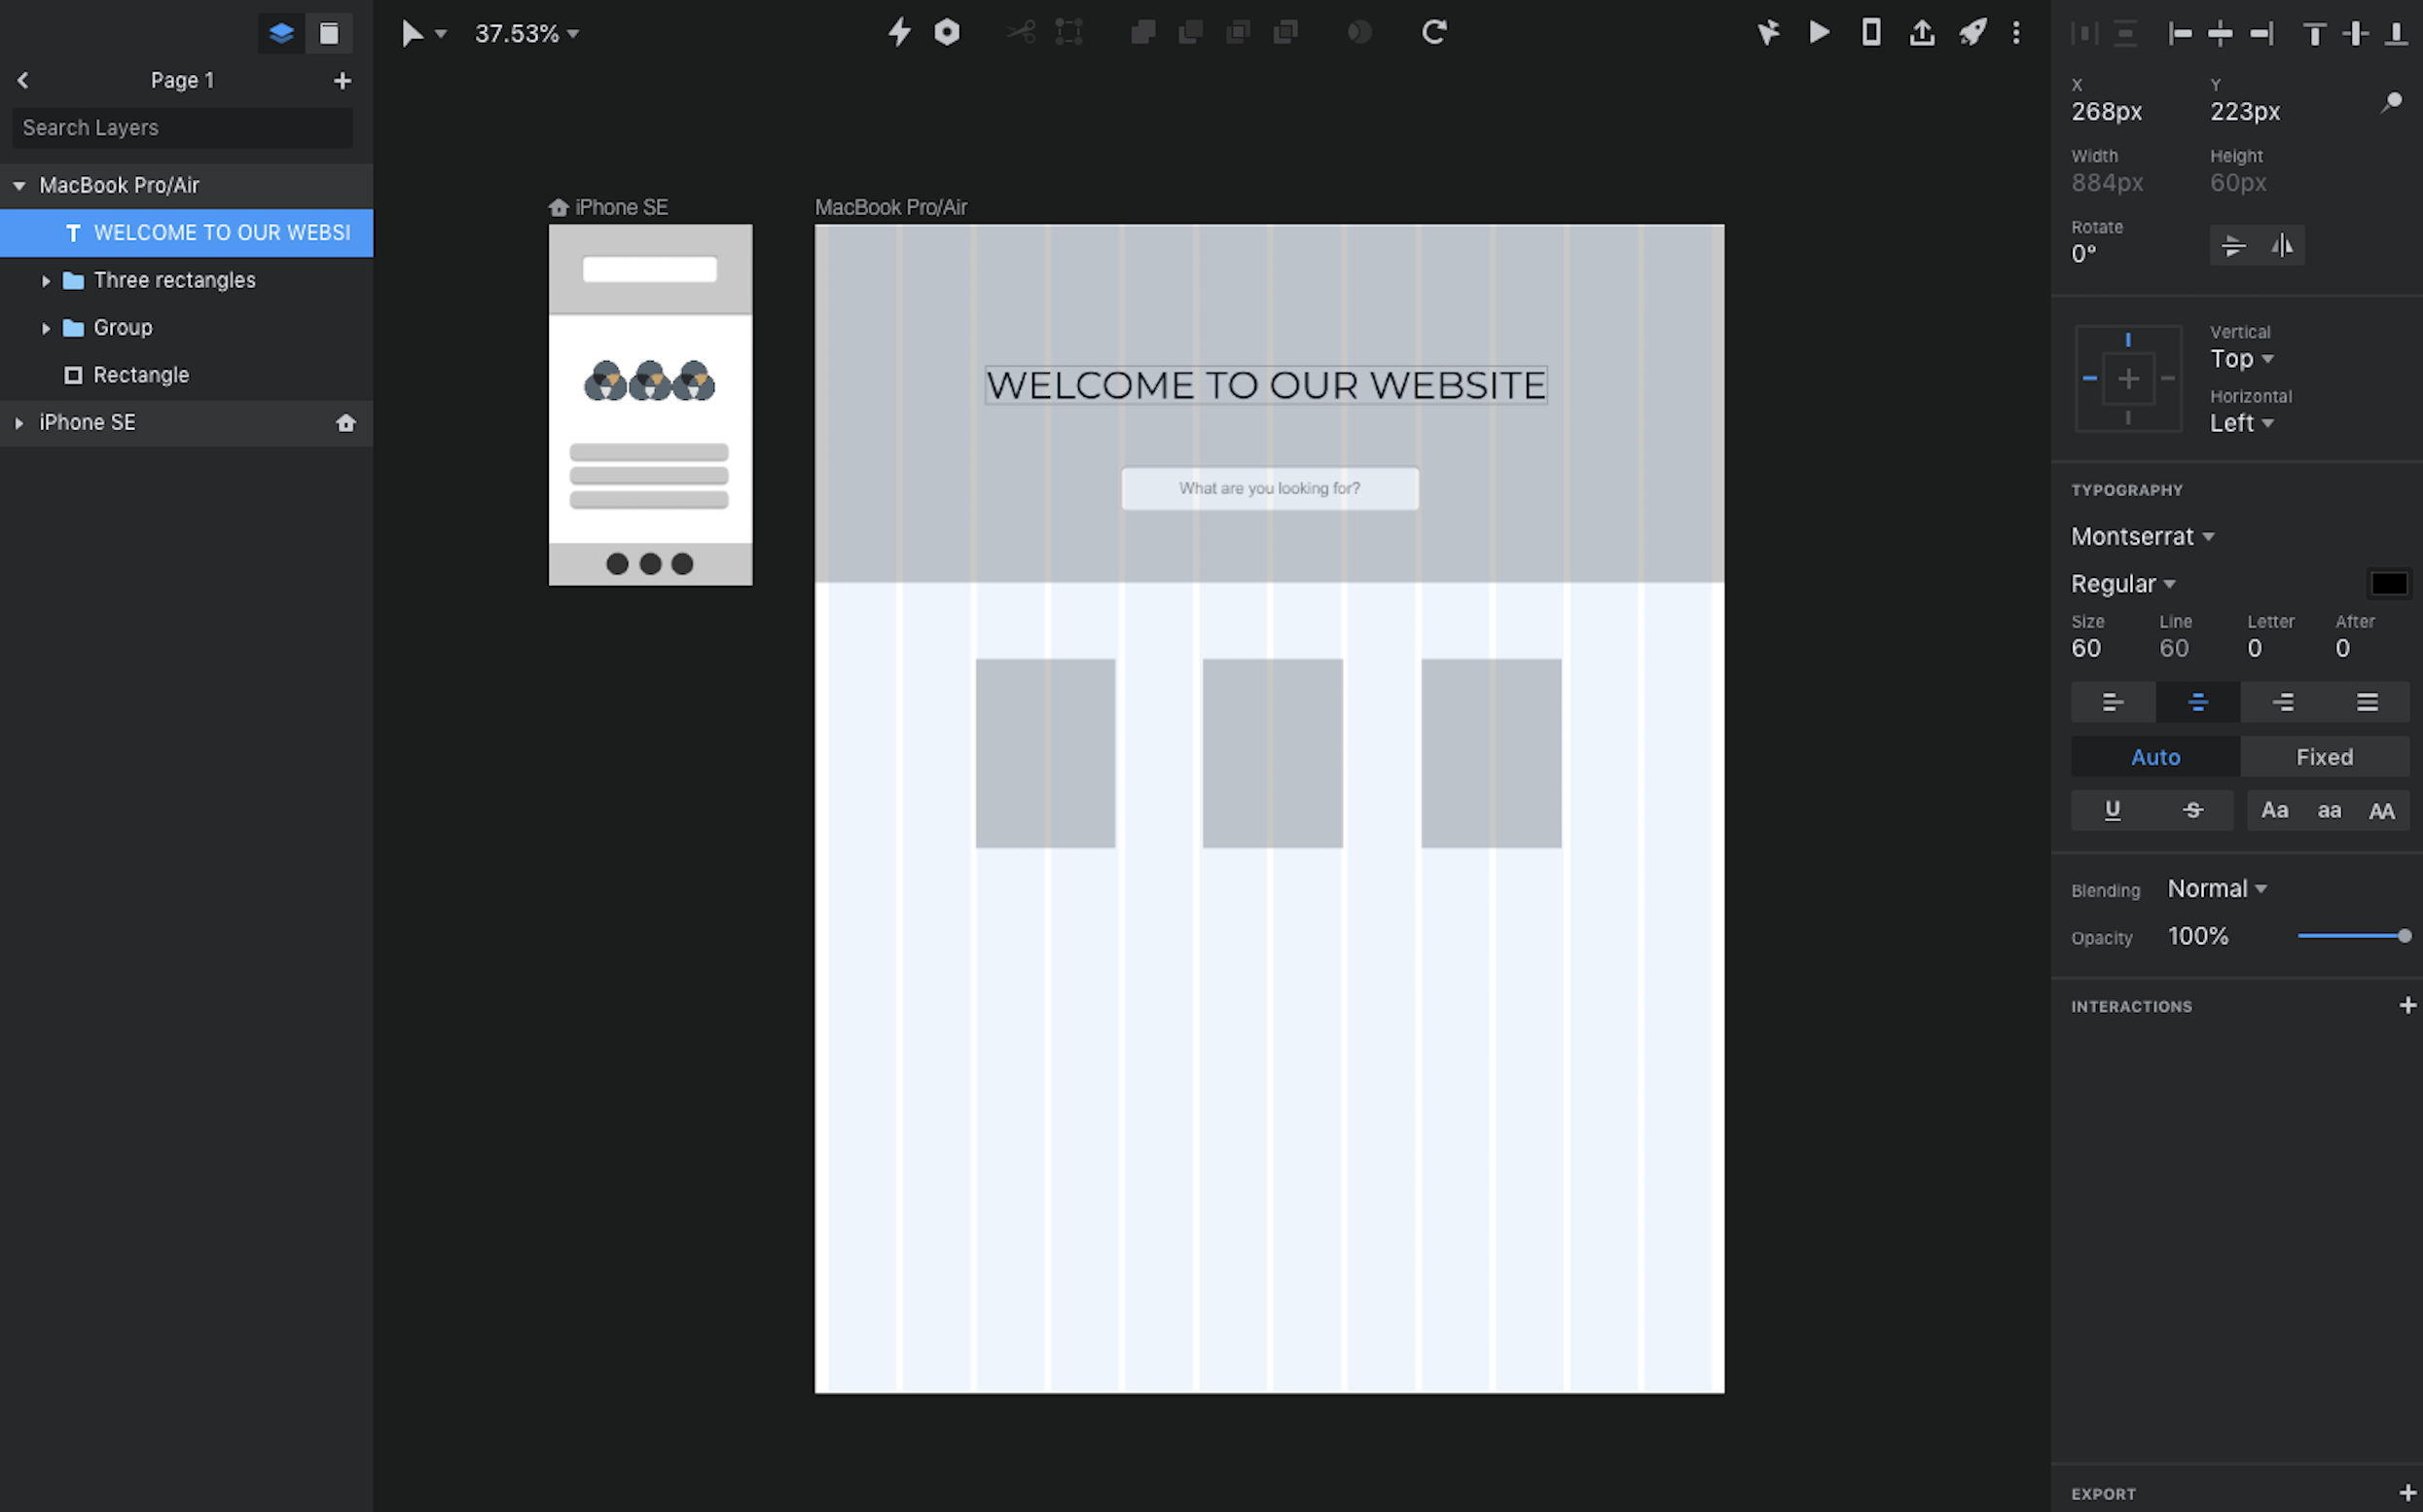Switch to Fixed text sizing mode
Viewport: 2423px width, 1512px height.
(x=2324, y=756)
